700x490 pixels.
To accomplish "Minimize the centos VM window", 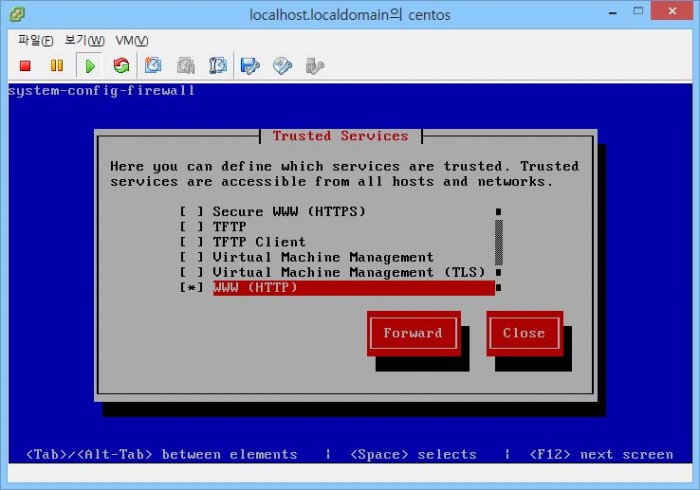I will pos(613,12).
